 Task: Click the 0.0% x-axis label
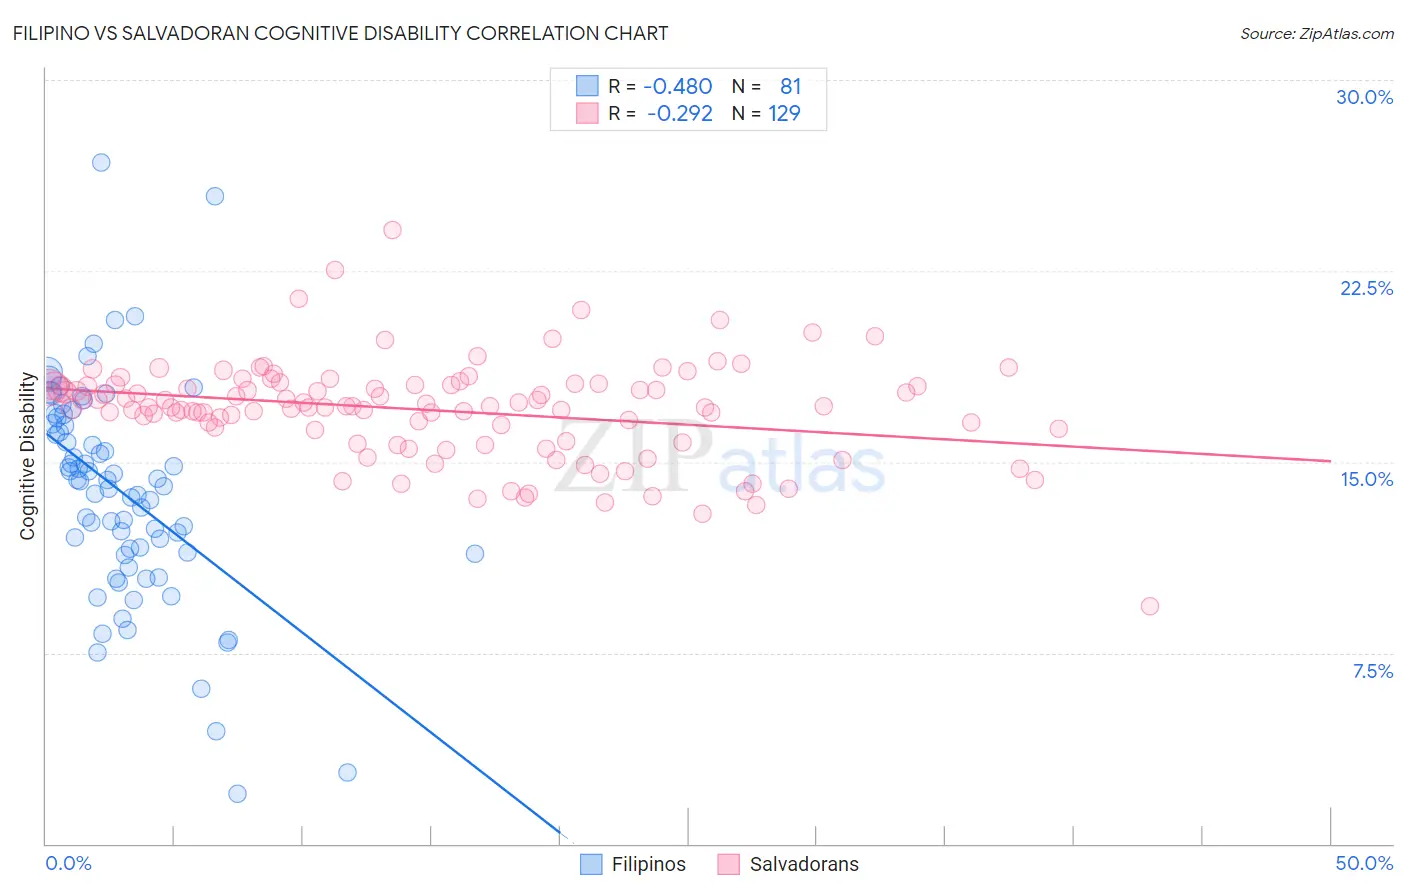(68, 863)
